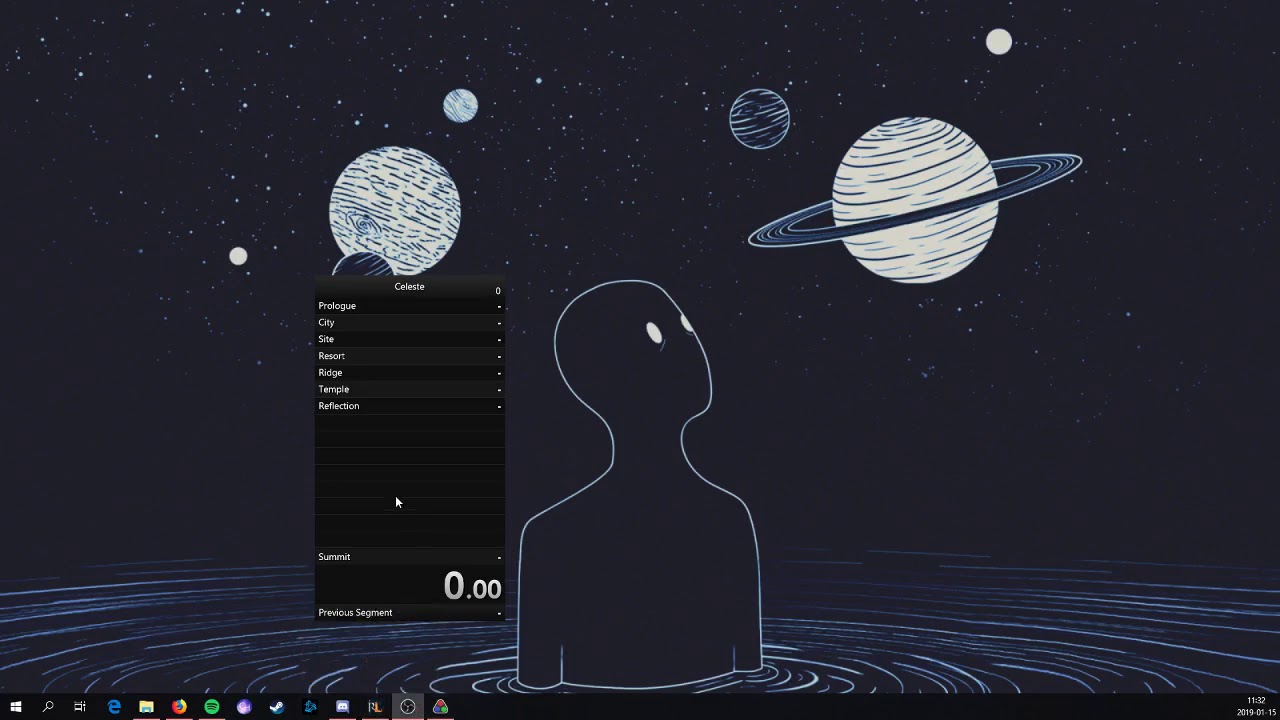Image resolution: width=1280 pixels, height=720 pixels.
Task: Open Spotify from the taskbar
Action: 212,707
